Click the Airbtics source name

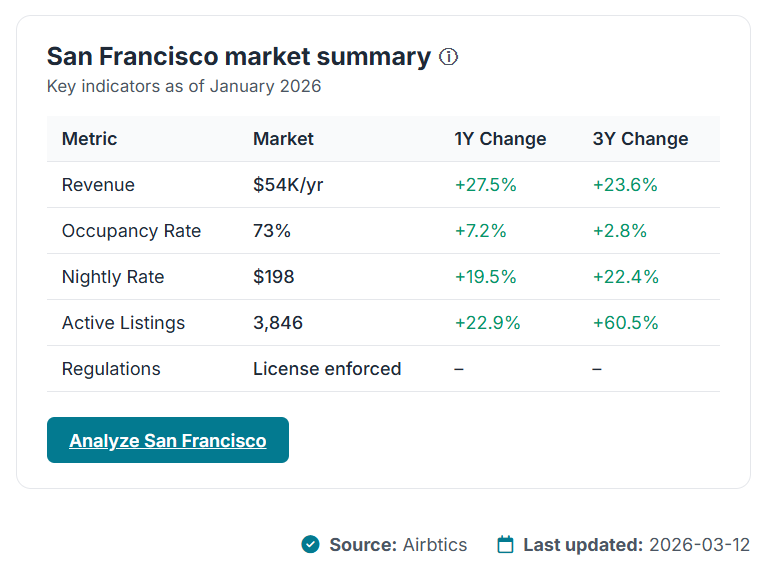(x=435, y=545)
